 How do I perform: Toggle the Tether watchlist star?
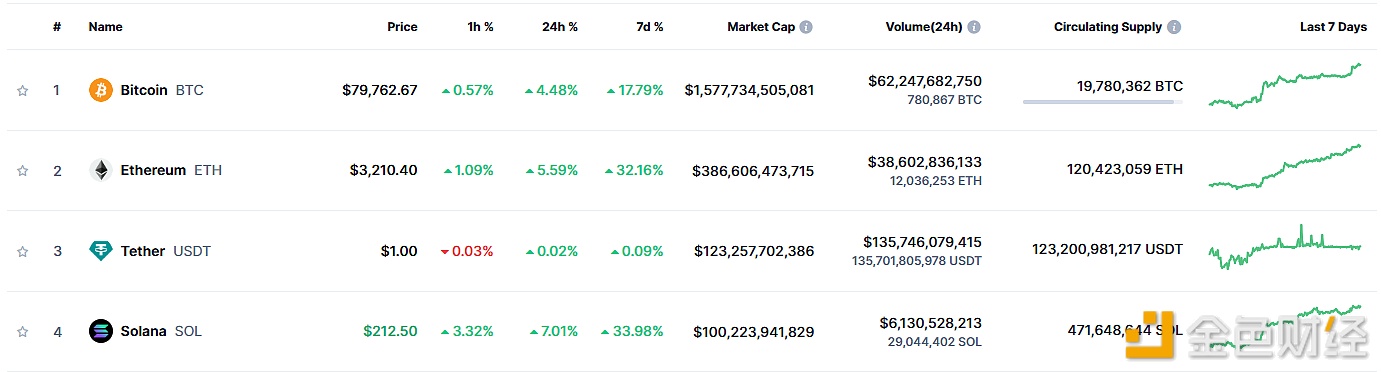coord(22,251)
